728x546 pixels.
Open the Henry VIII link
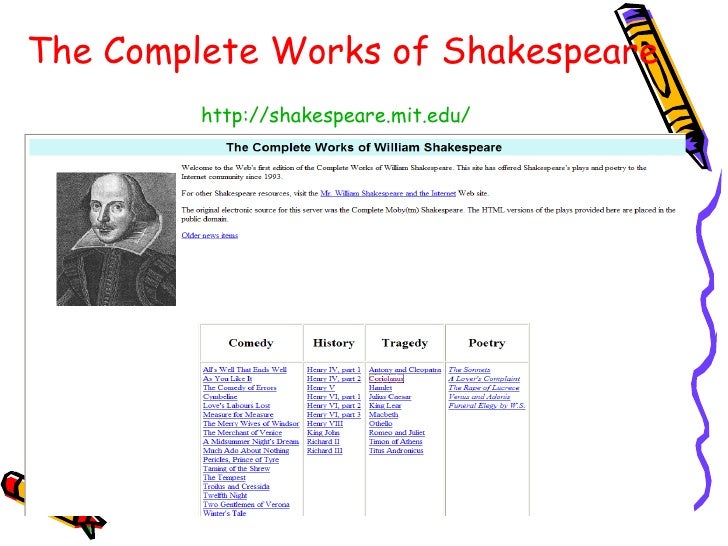click(325, 423)
